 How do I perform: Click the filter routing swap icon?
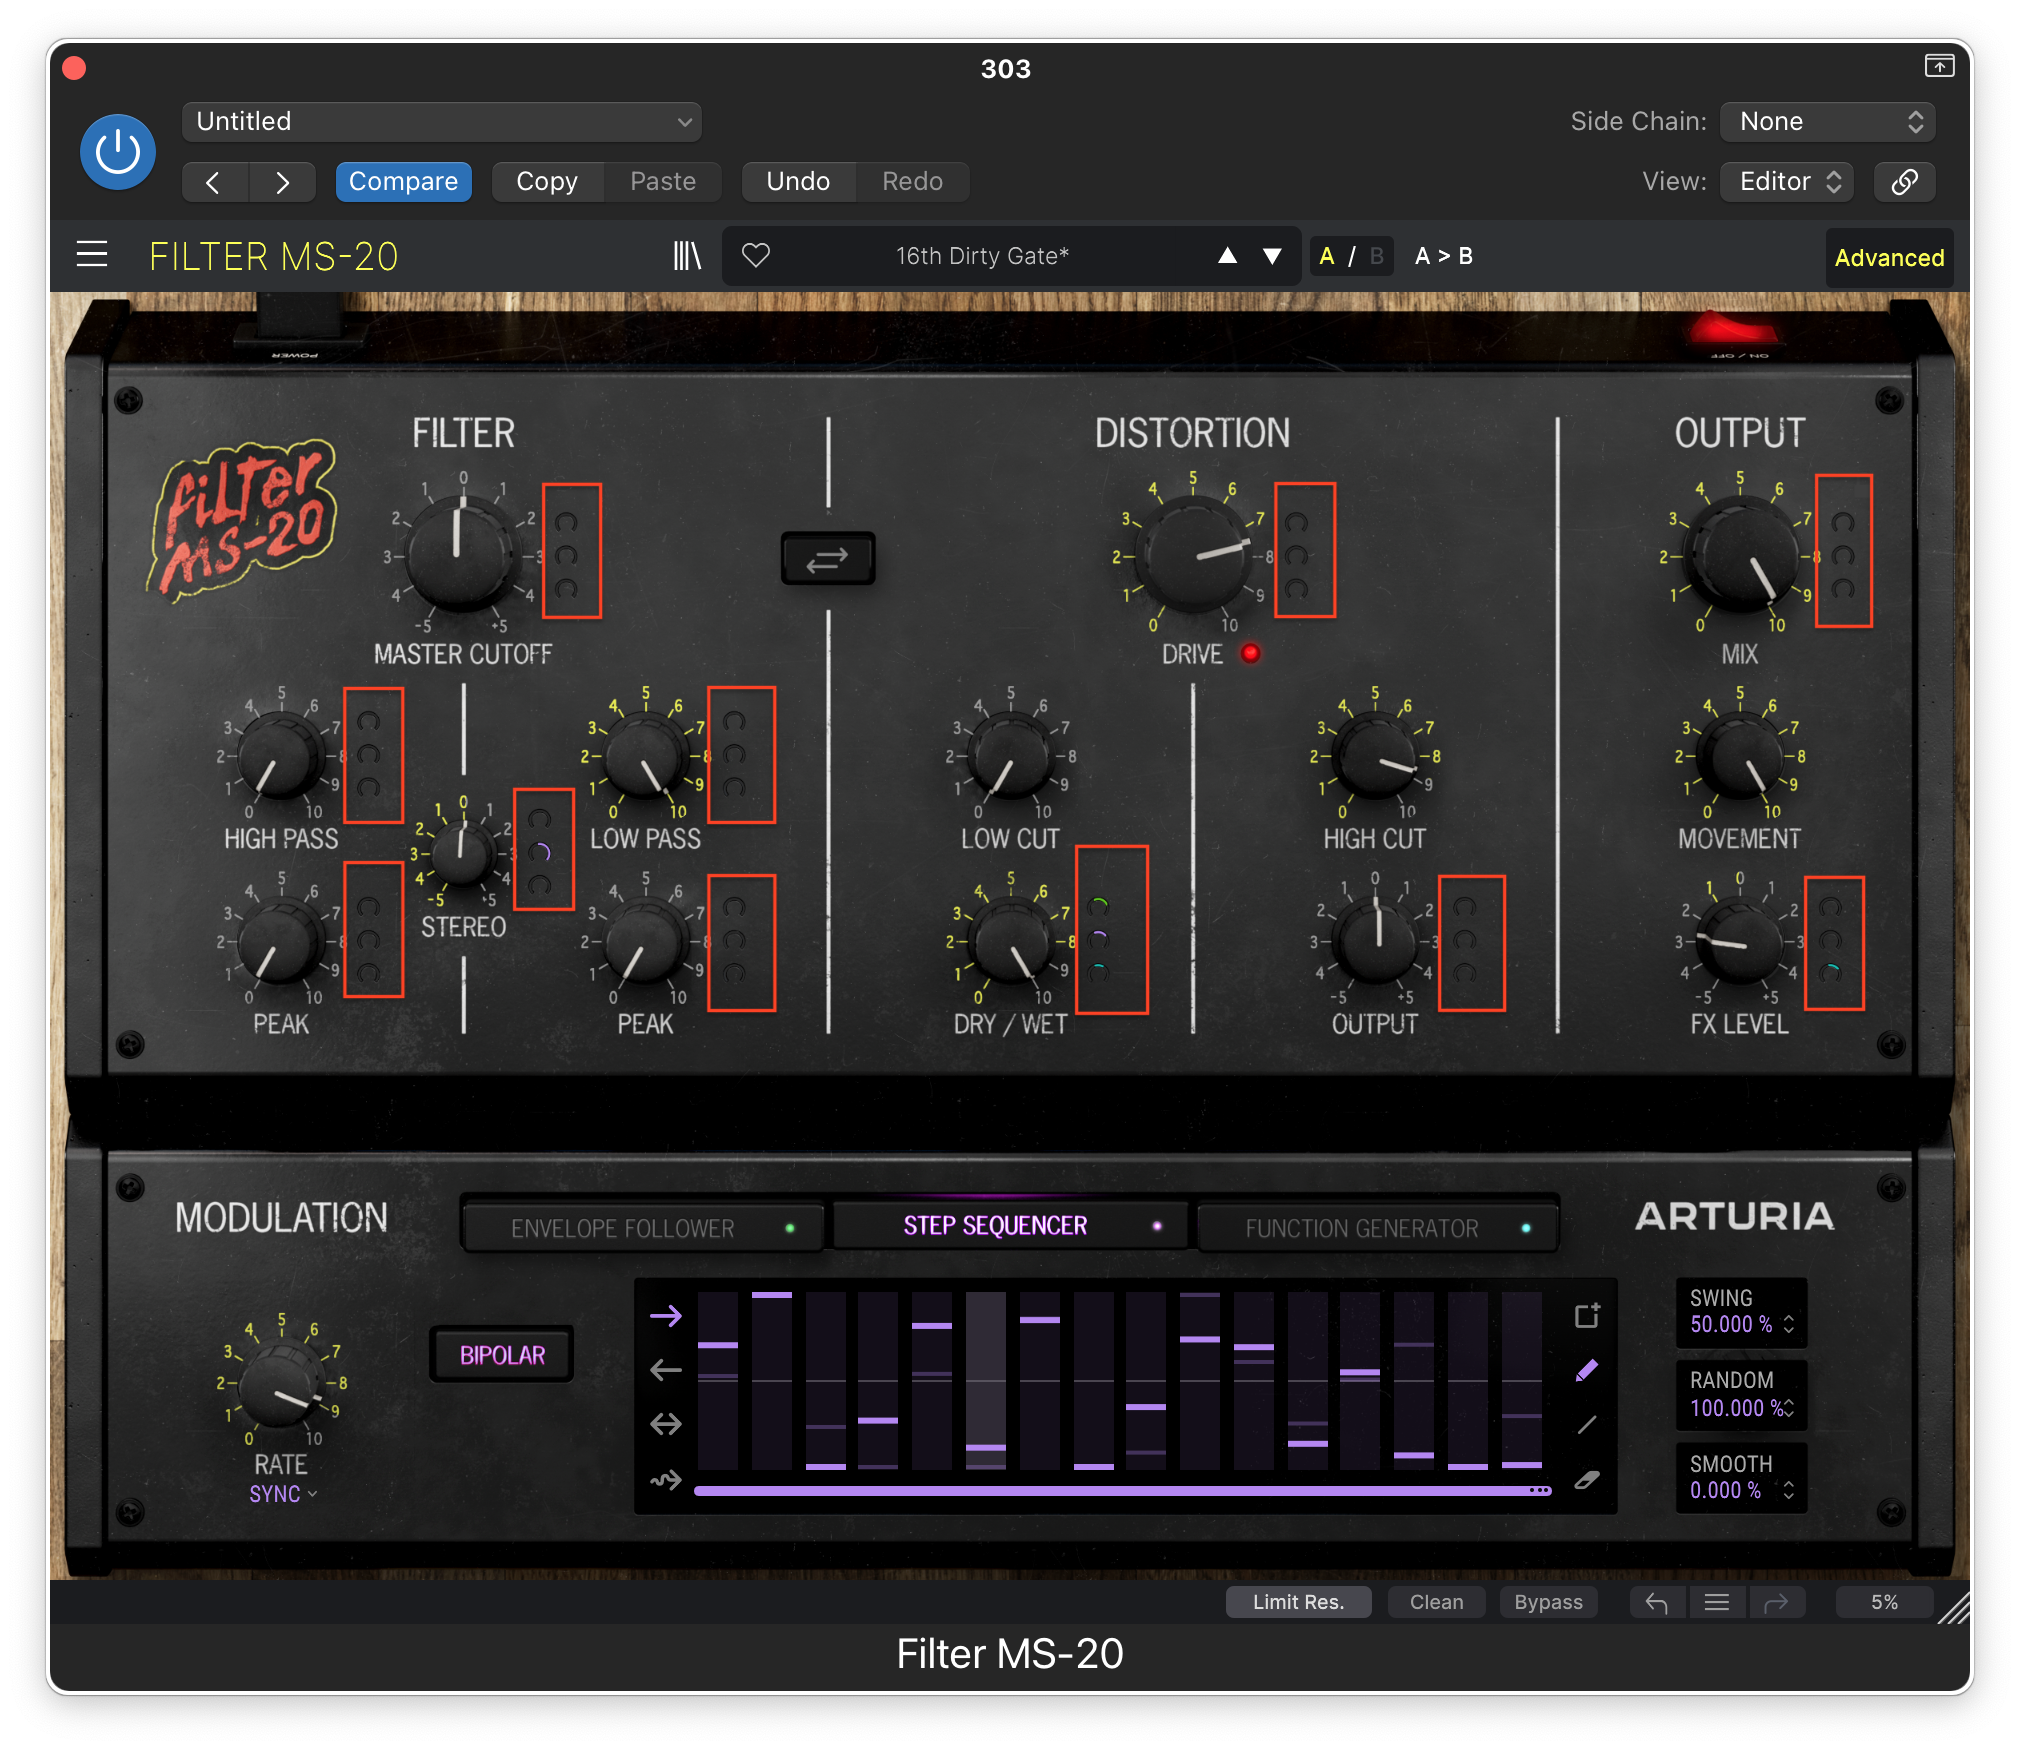(827, 558)
